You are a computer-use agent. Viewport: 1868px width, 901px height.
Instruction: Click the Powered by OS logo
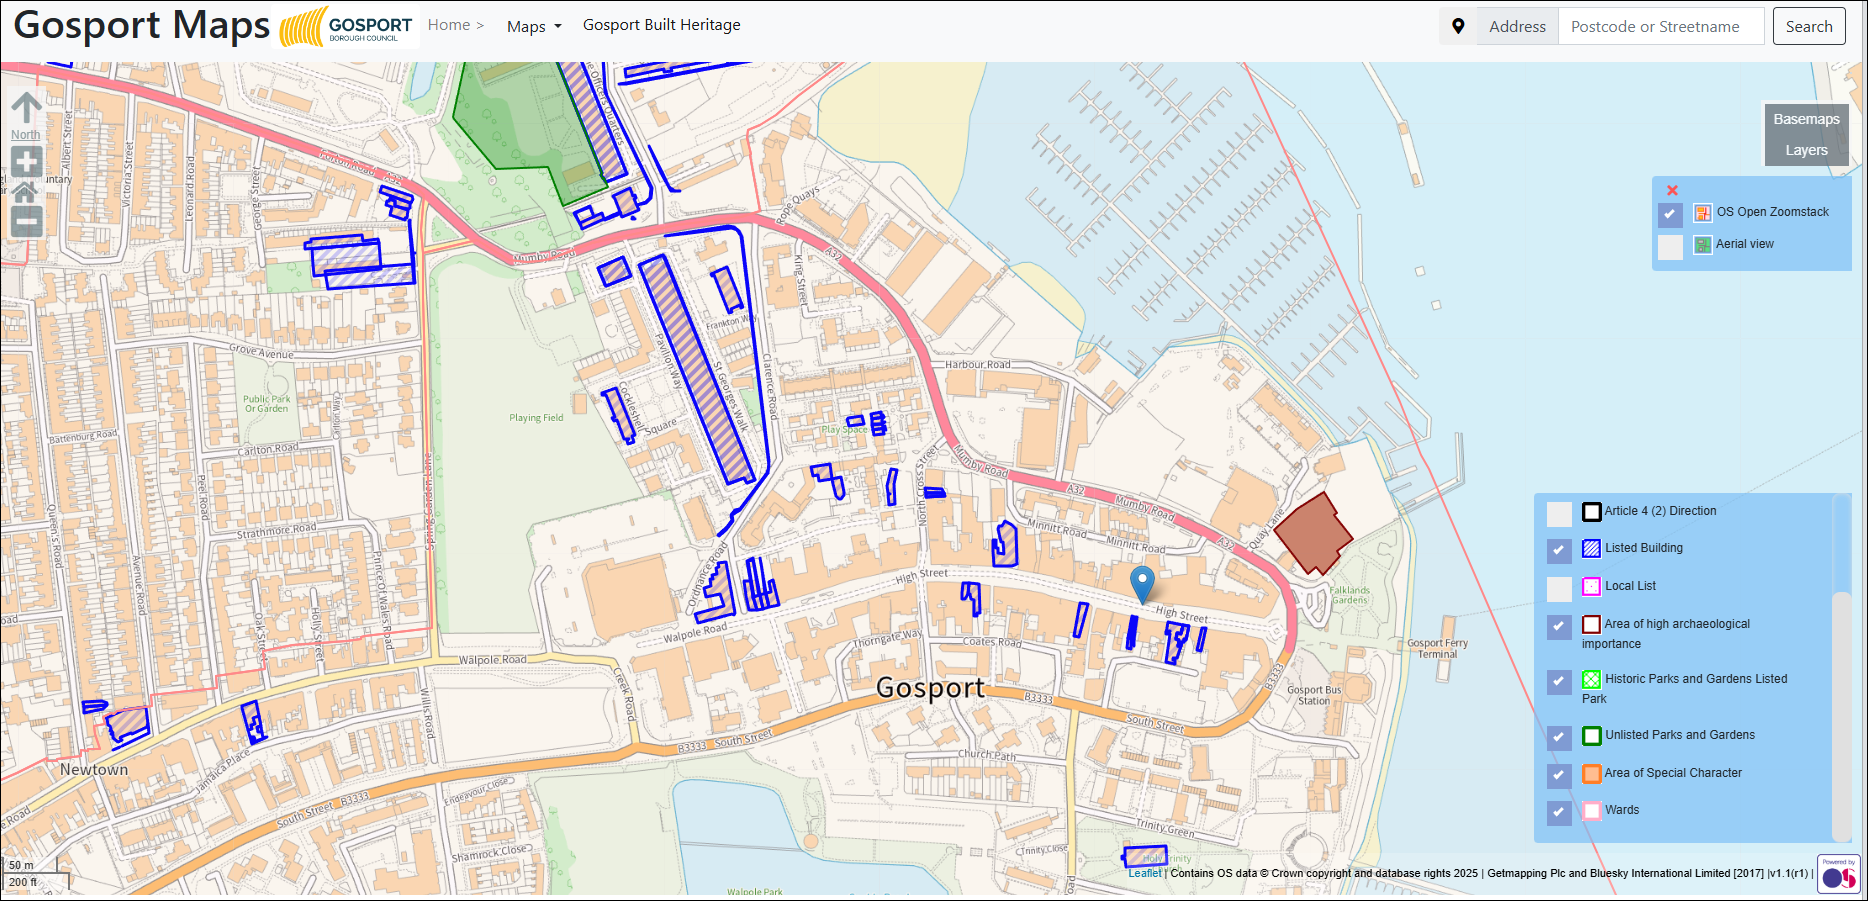pyautogui.click(x=1838, y=875)
